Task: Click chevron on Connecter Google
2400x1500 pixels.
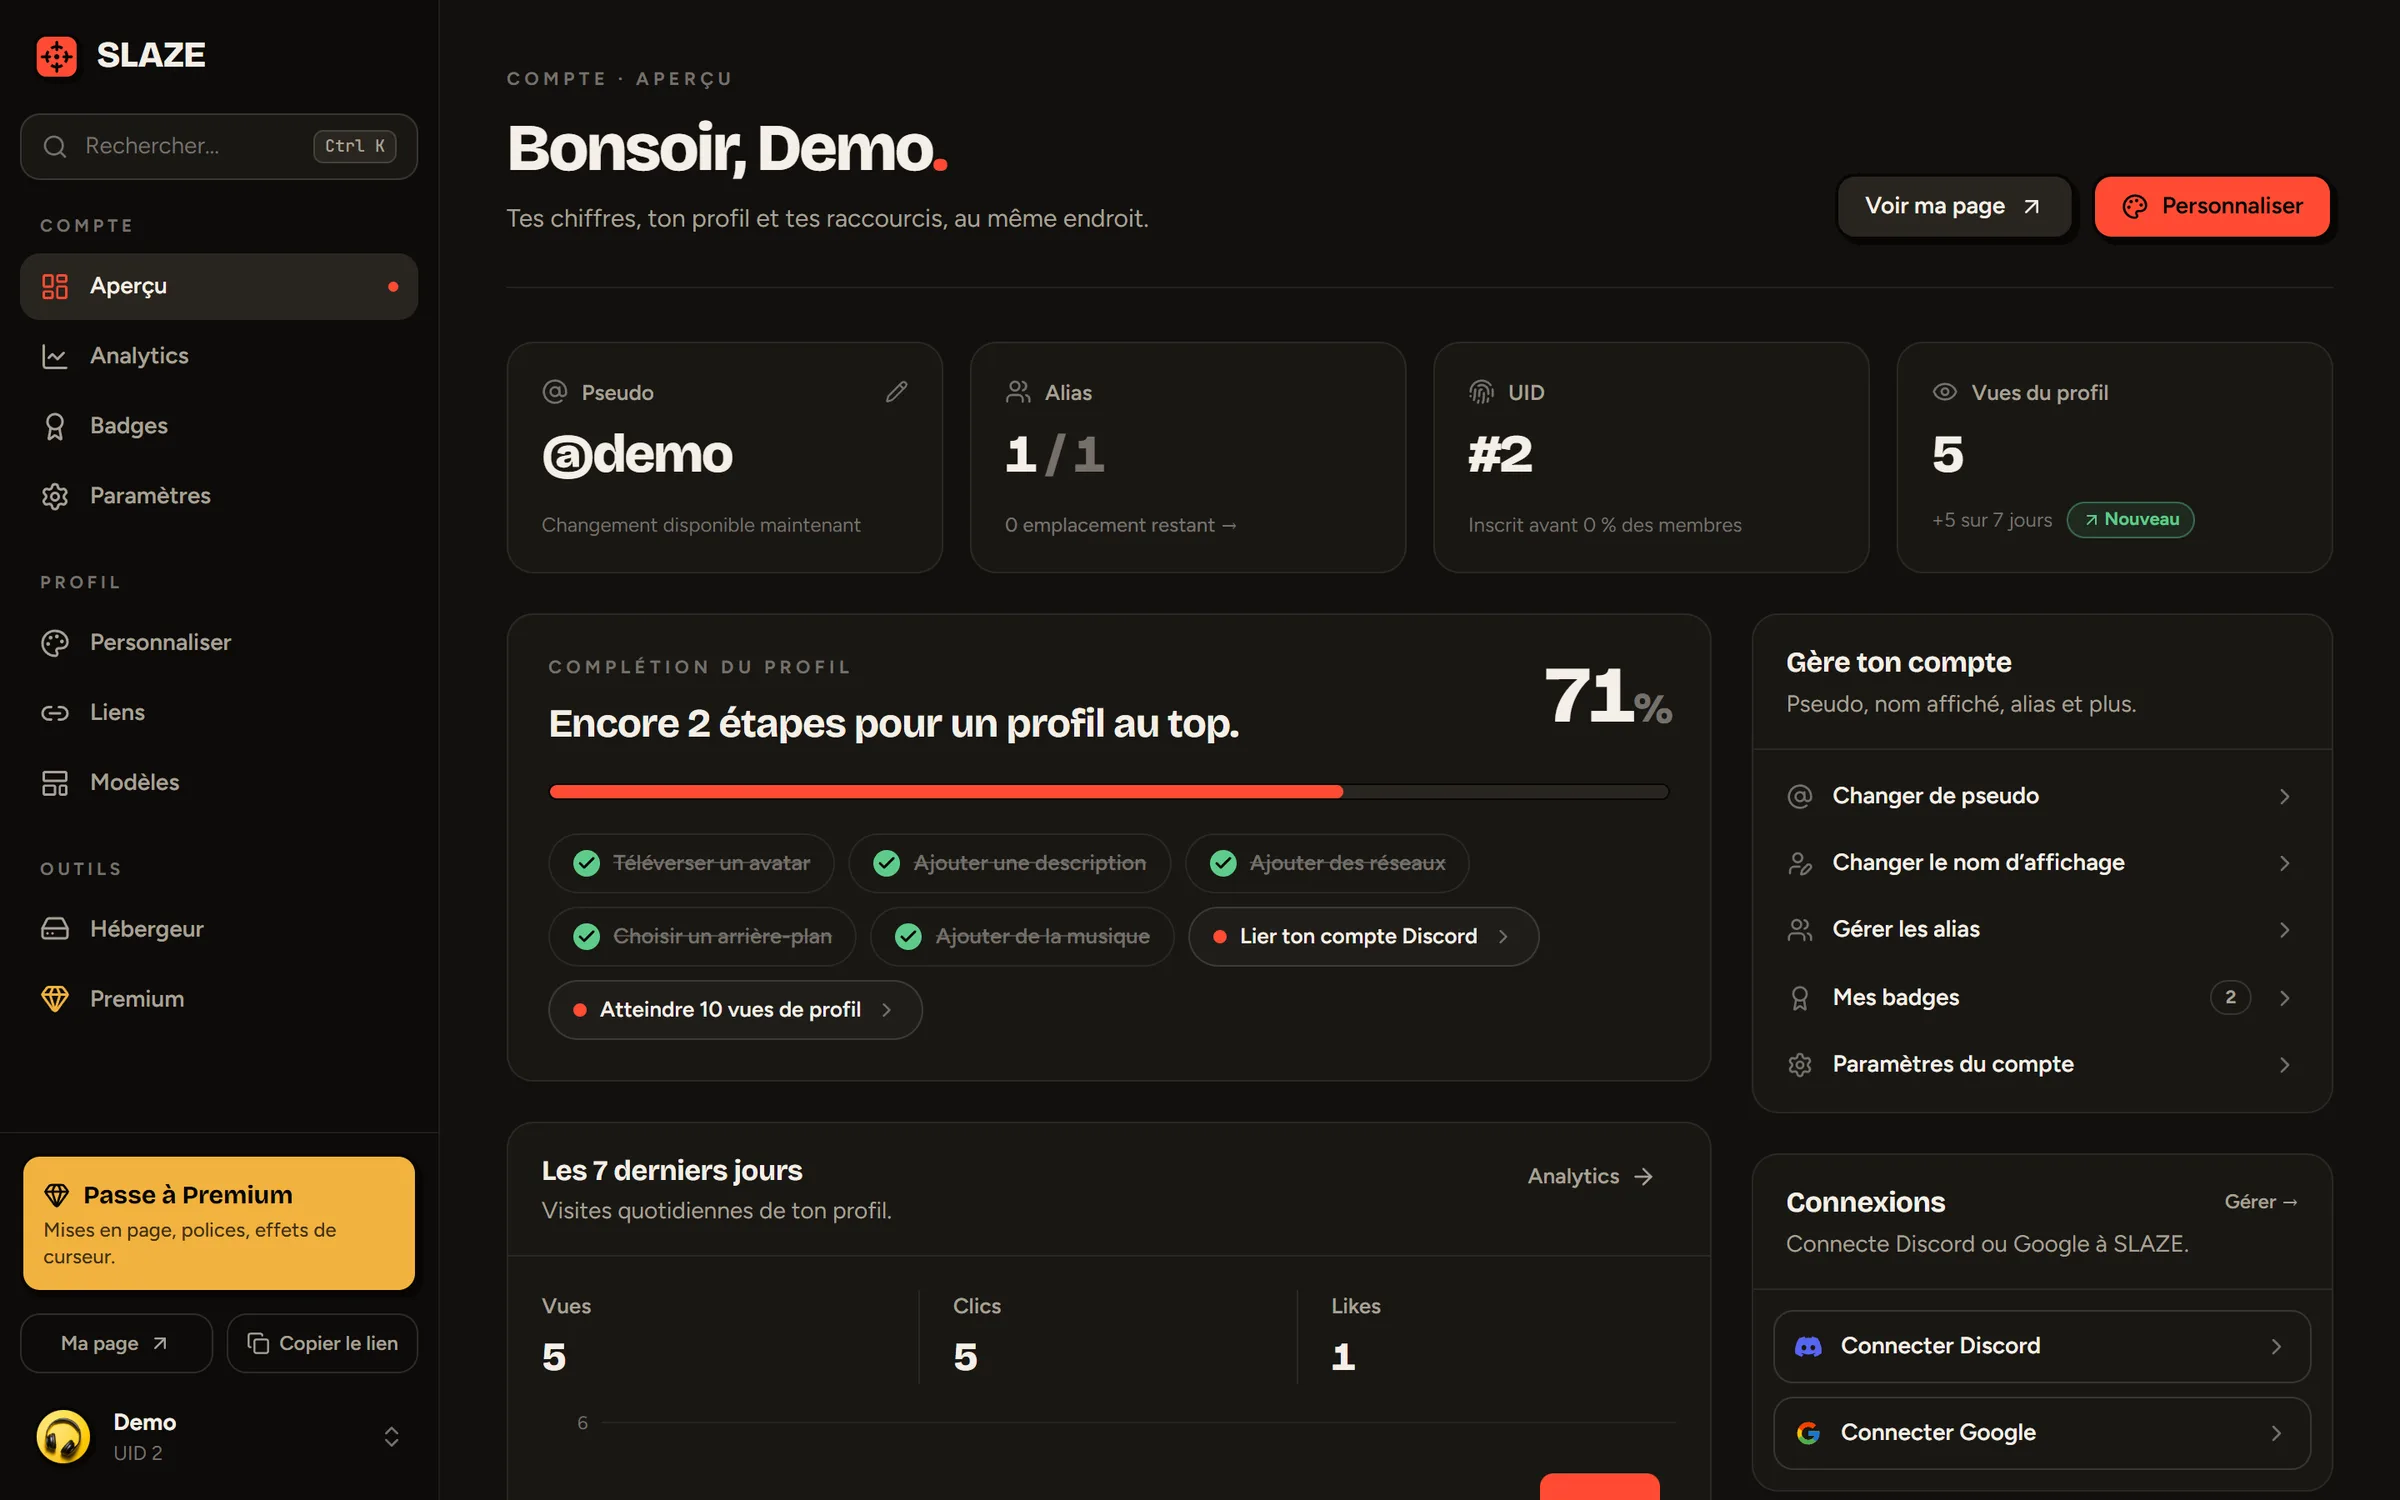Action: [x=2276, y=1433]
